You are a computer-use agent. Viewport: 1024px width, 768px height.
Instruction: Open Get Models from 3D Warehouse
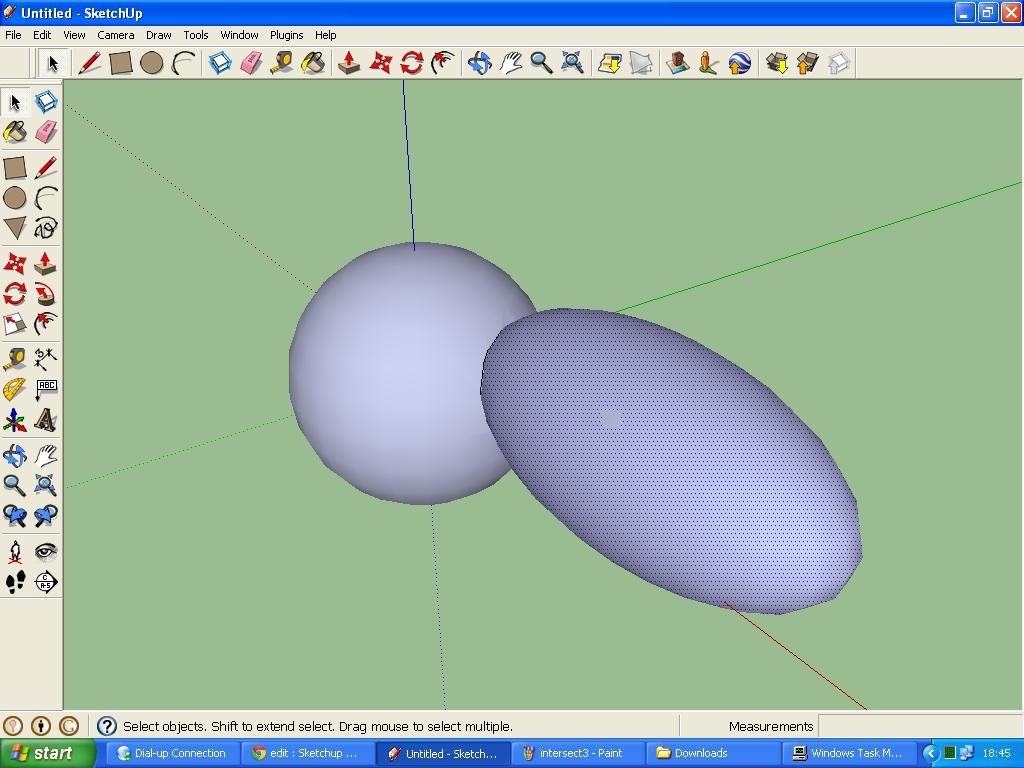point(776,63)
